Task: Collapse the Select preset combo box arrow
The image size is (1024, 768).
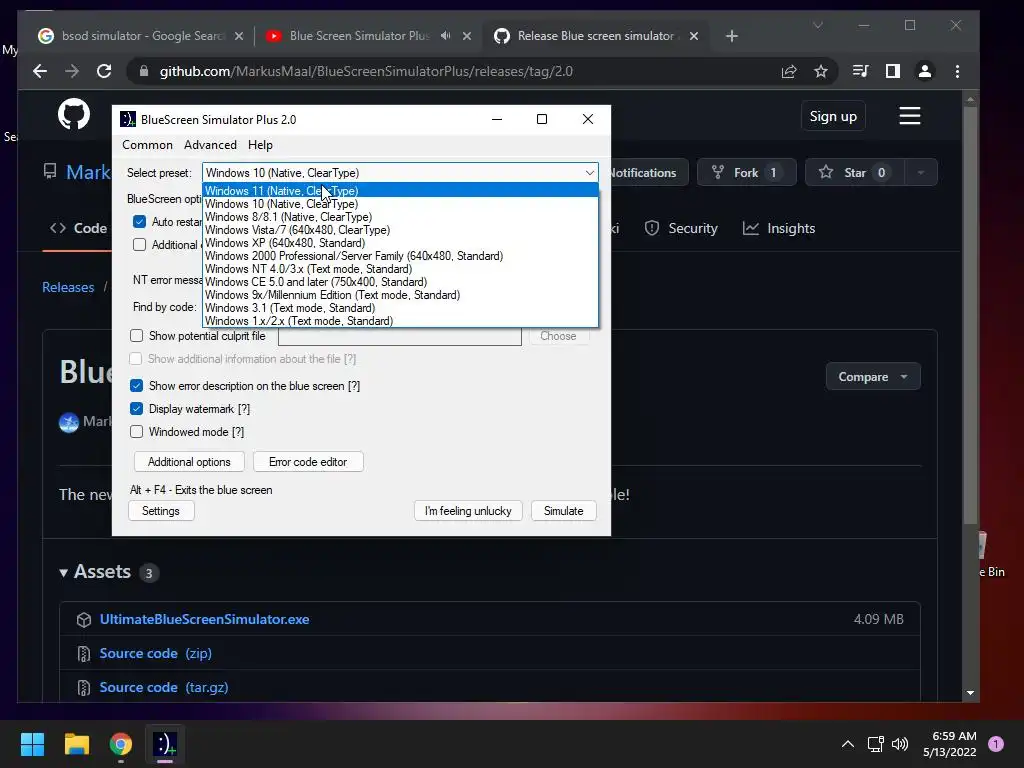Action: 590,173
